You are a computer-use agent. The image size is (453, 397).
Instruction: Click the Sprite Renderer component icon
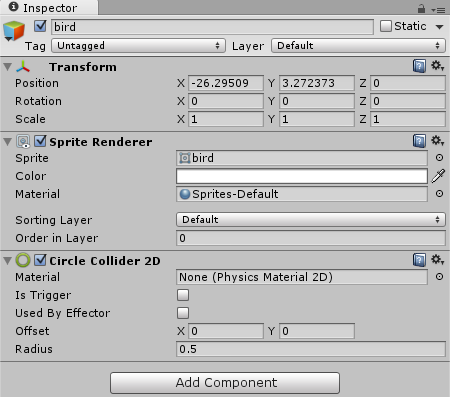[23, 142]
